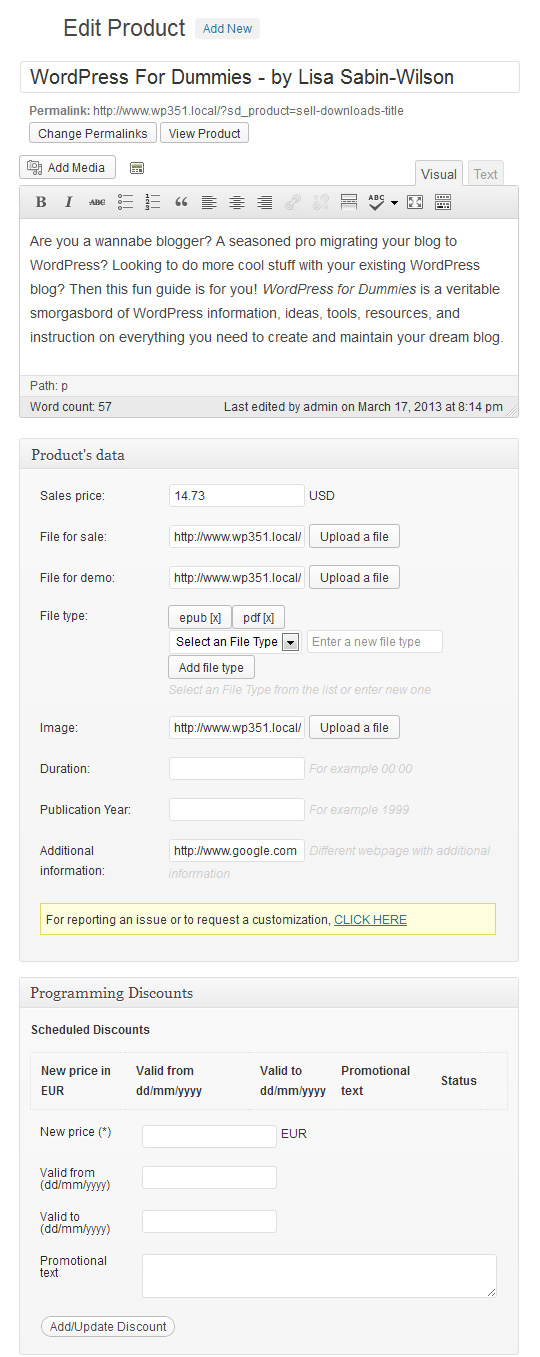The height and width of the screenshot is (1357, 540).
Task: Click the File for demo URL field
Action: coord(237,577)
